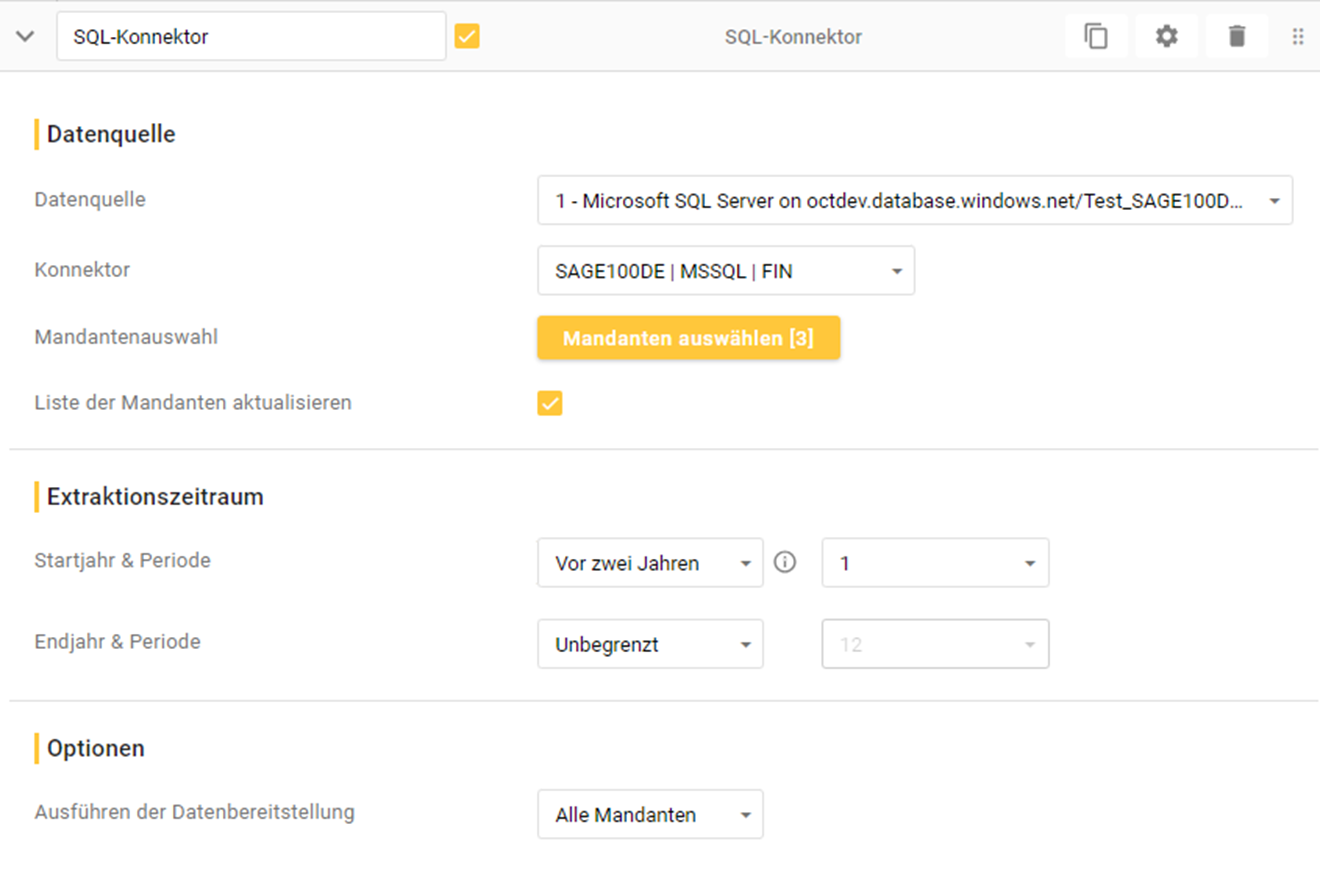Open the Endjahr 'Unbegrenzt' dropdown

650,645
